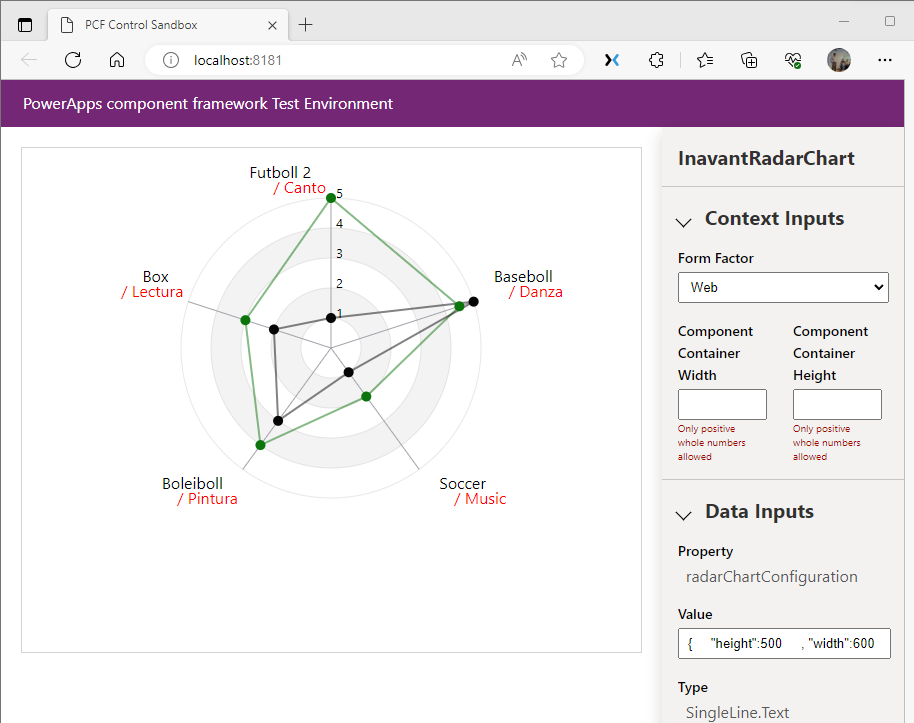Open the Collections icon

[x=749, y=60]
